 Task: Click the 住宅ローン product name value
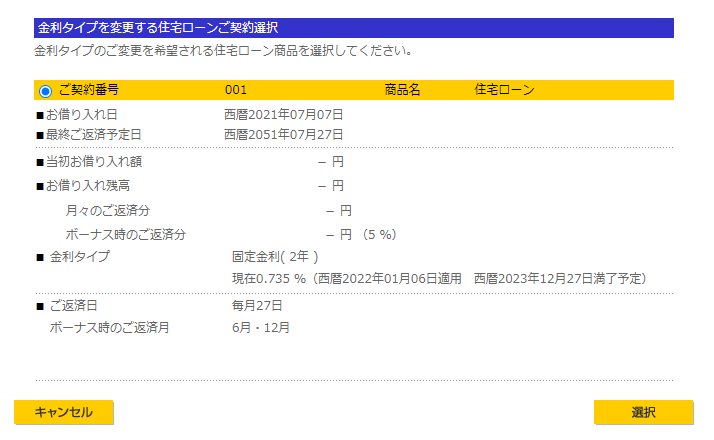click(504, 90)
